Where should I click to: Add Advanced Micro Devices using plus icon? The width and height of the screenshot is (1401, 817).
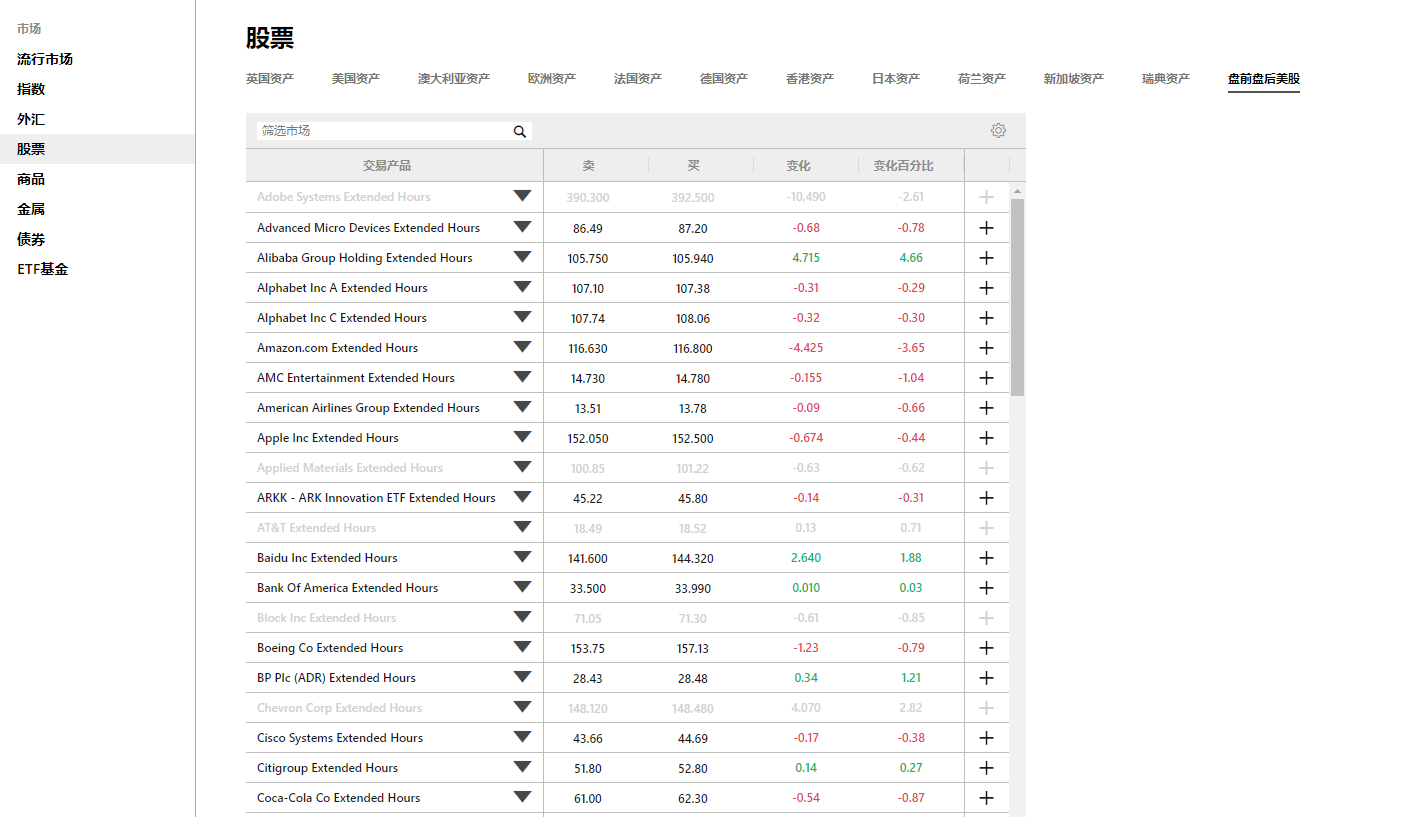pos(986,228)
